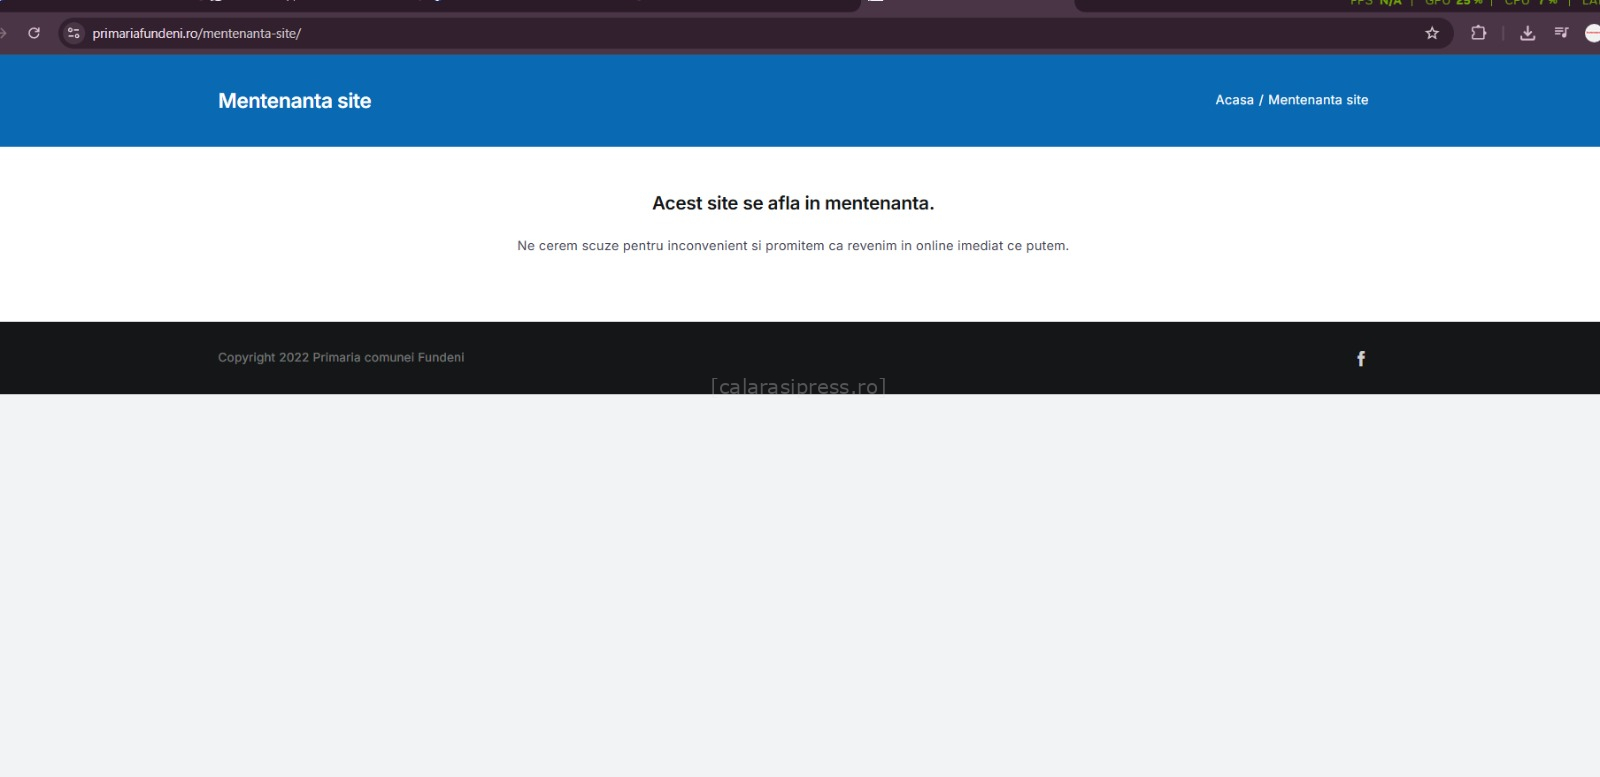Go forward with the navigation arrow
This screenshot has height=777, width=1600.
(x=4, y=33)
